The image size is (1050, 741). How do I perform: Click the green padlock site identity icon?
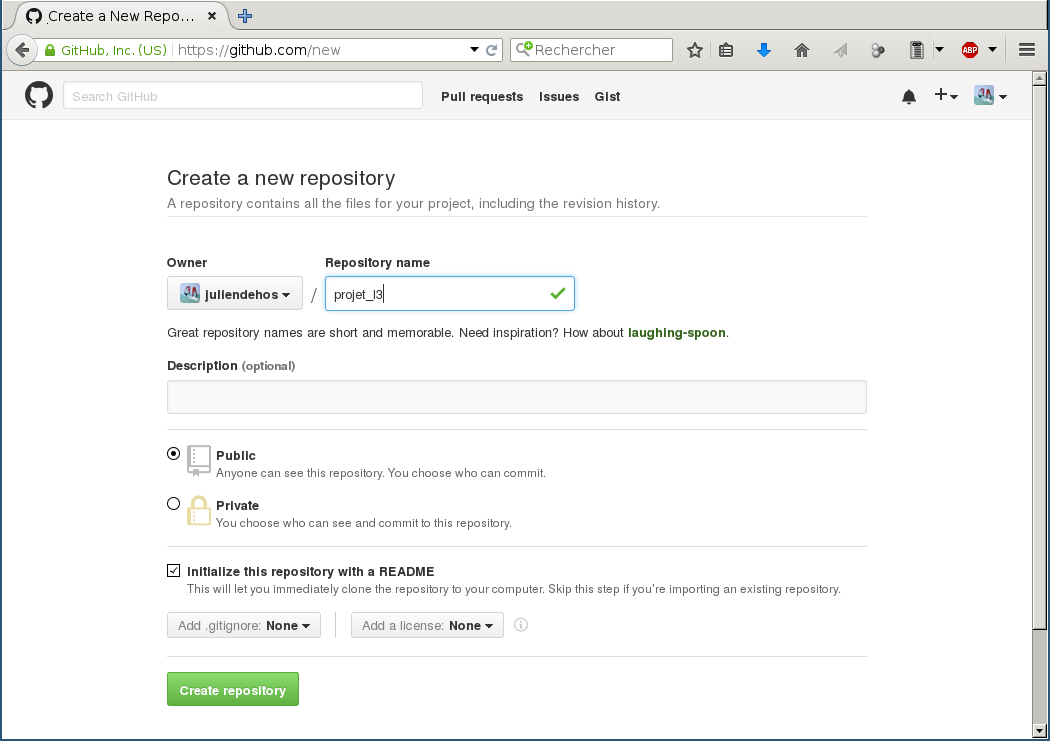(x=50, y=50)
